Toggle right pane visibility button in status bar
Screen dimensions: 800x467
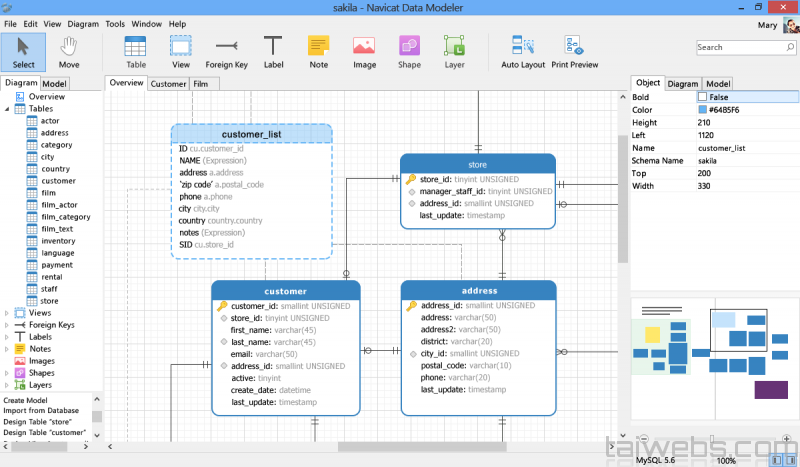[791, 460]
